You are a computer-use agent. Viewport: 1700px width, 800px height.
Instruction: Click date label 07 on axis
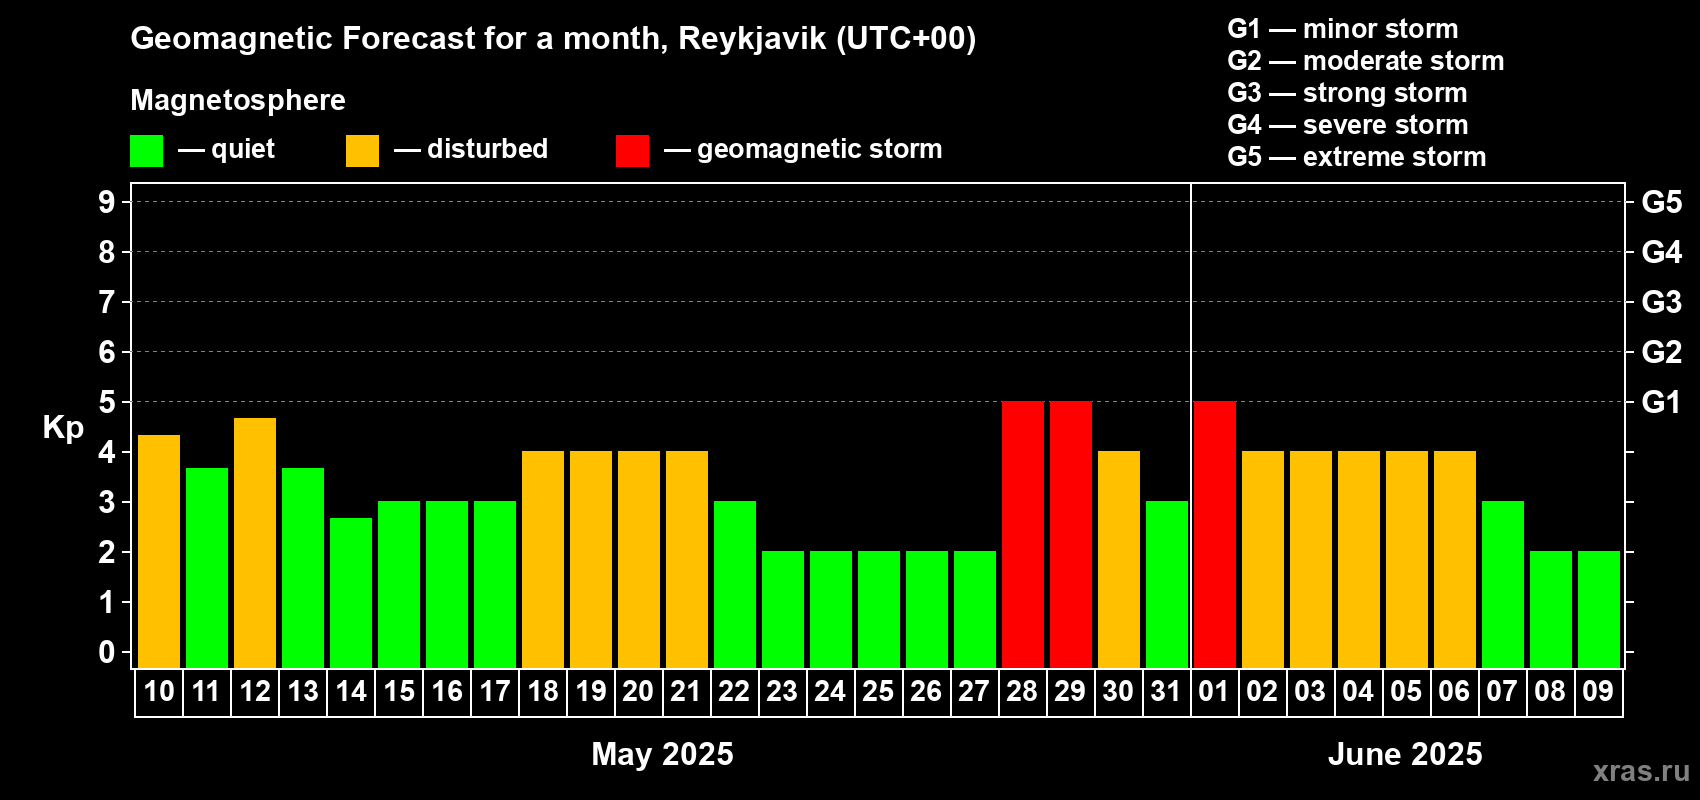pos(1502,692)
